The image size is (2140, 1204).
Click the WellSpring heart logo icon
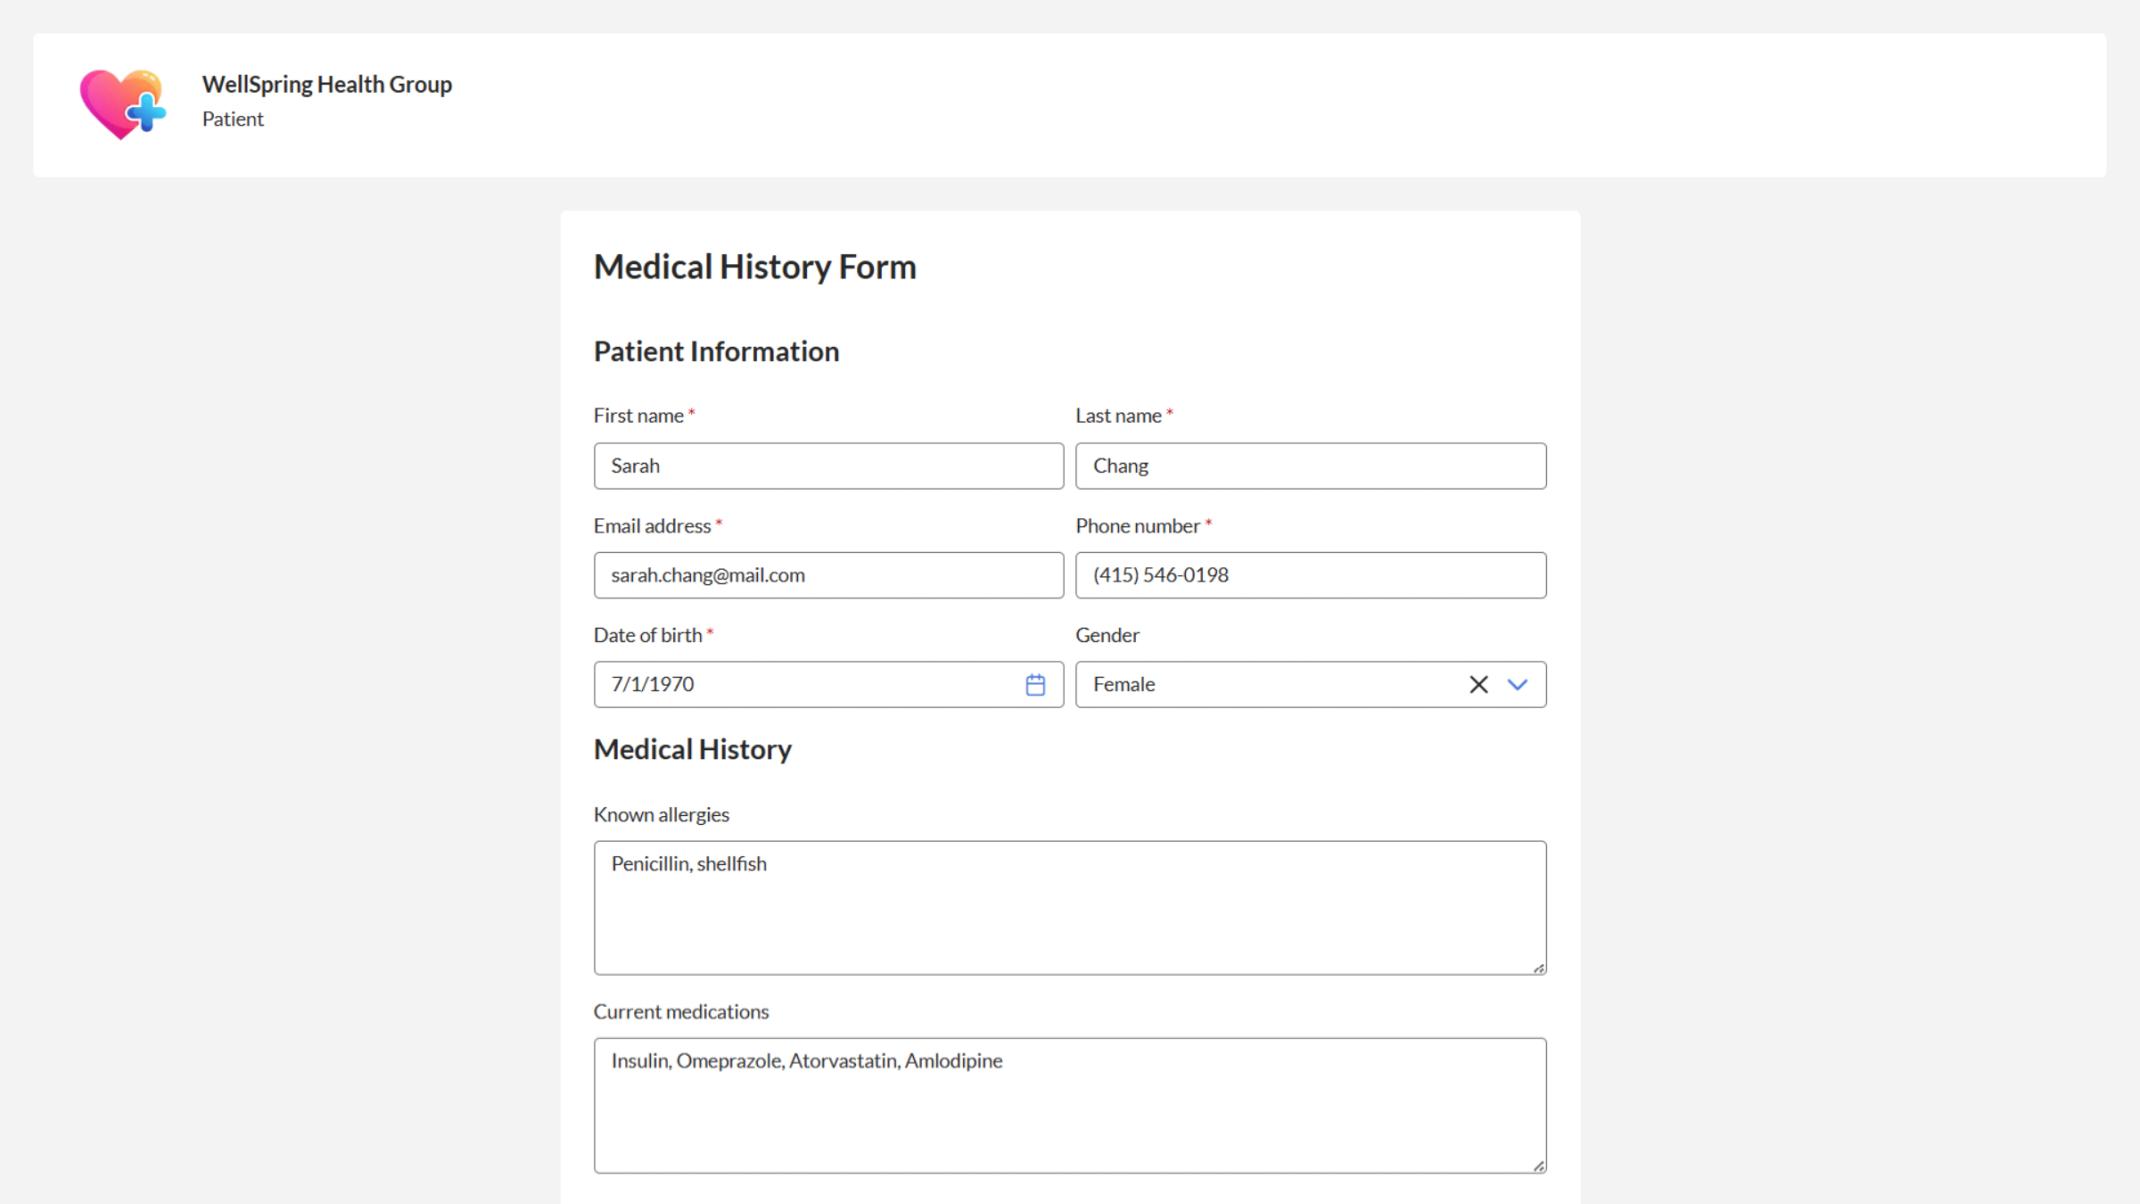(x=123, y=105)
